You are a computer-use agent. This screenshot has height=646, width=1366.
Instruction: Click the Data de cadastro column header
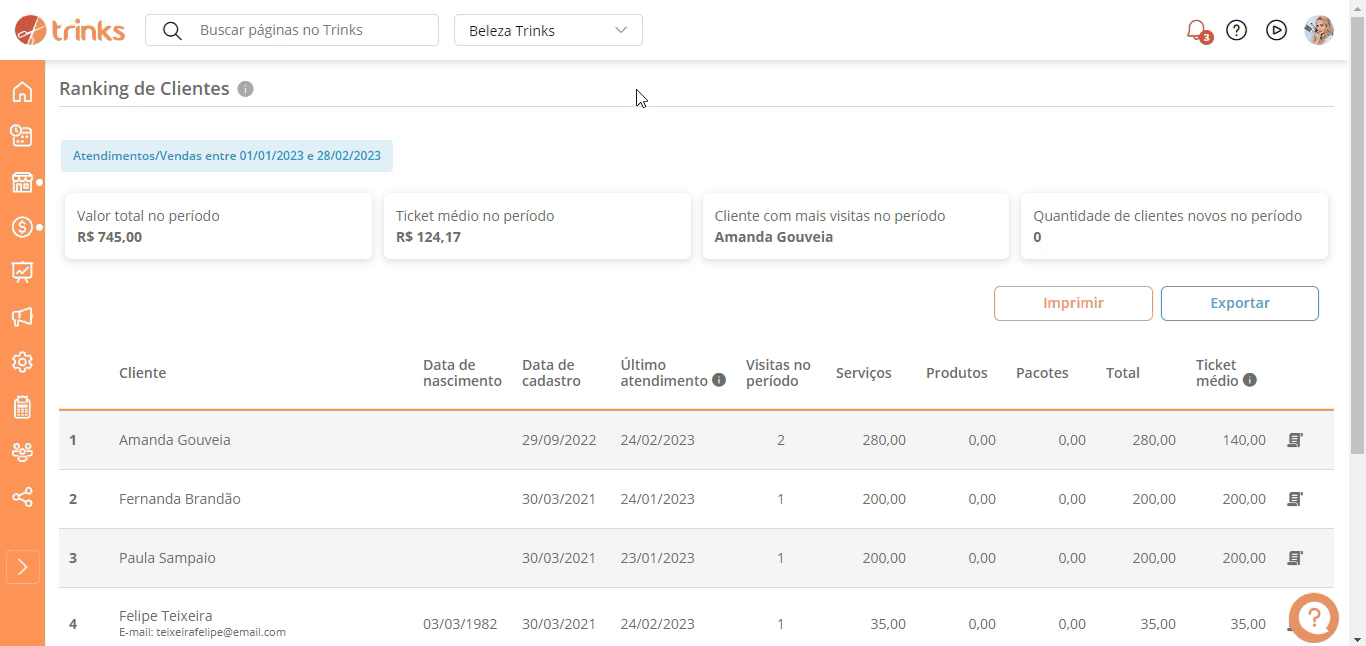[x=551, y=373]
